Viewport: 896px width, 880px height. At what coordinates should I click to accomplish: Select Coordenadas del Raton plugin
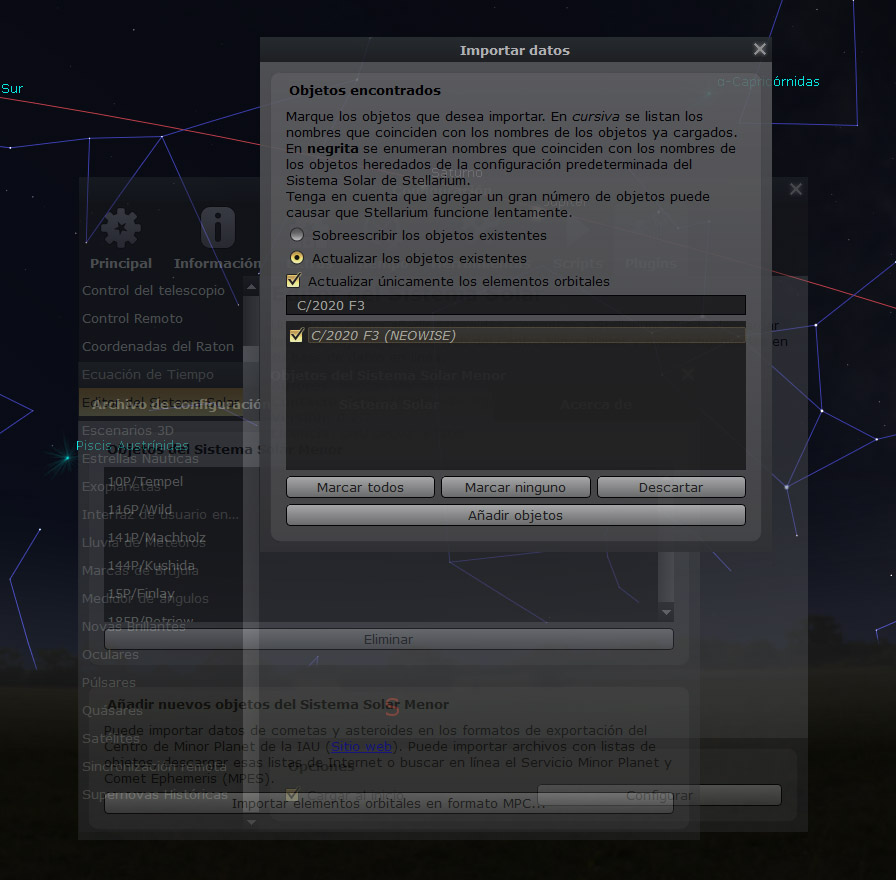(x=158, y=347)
